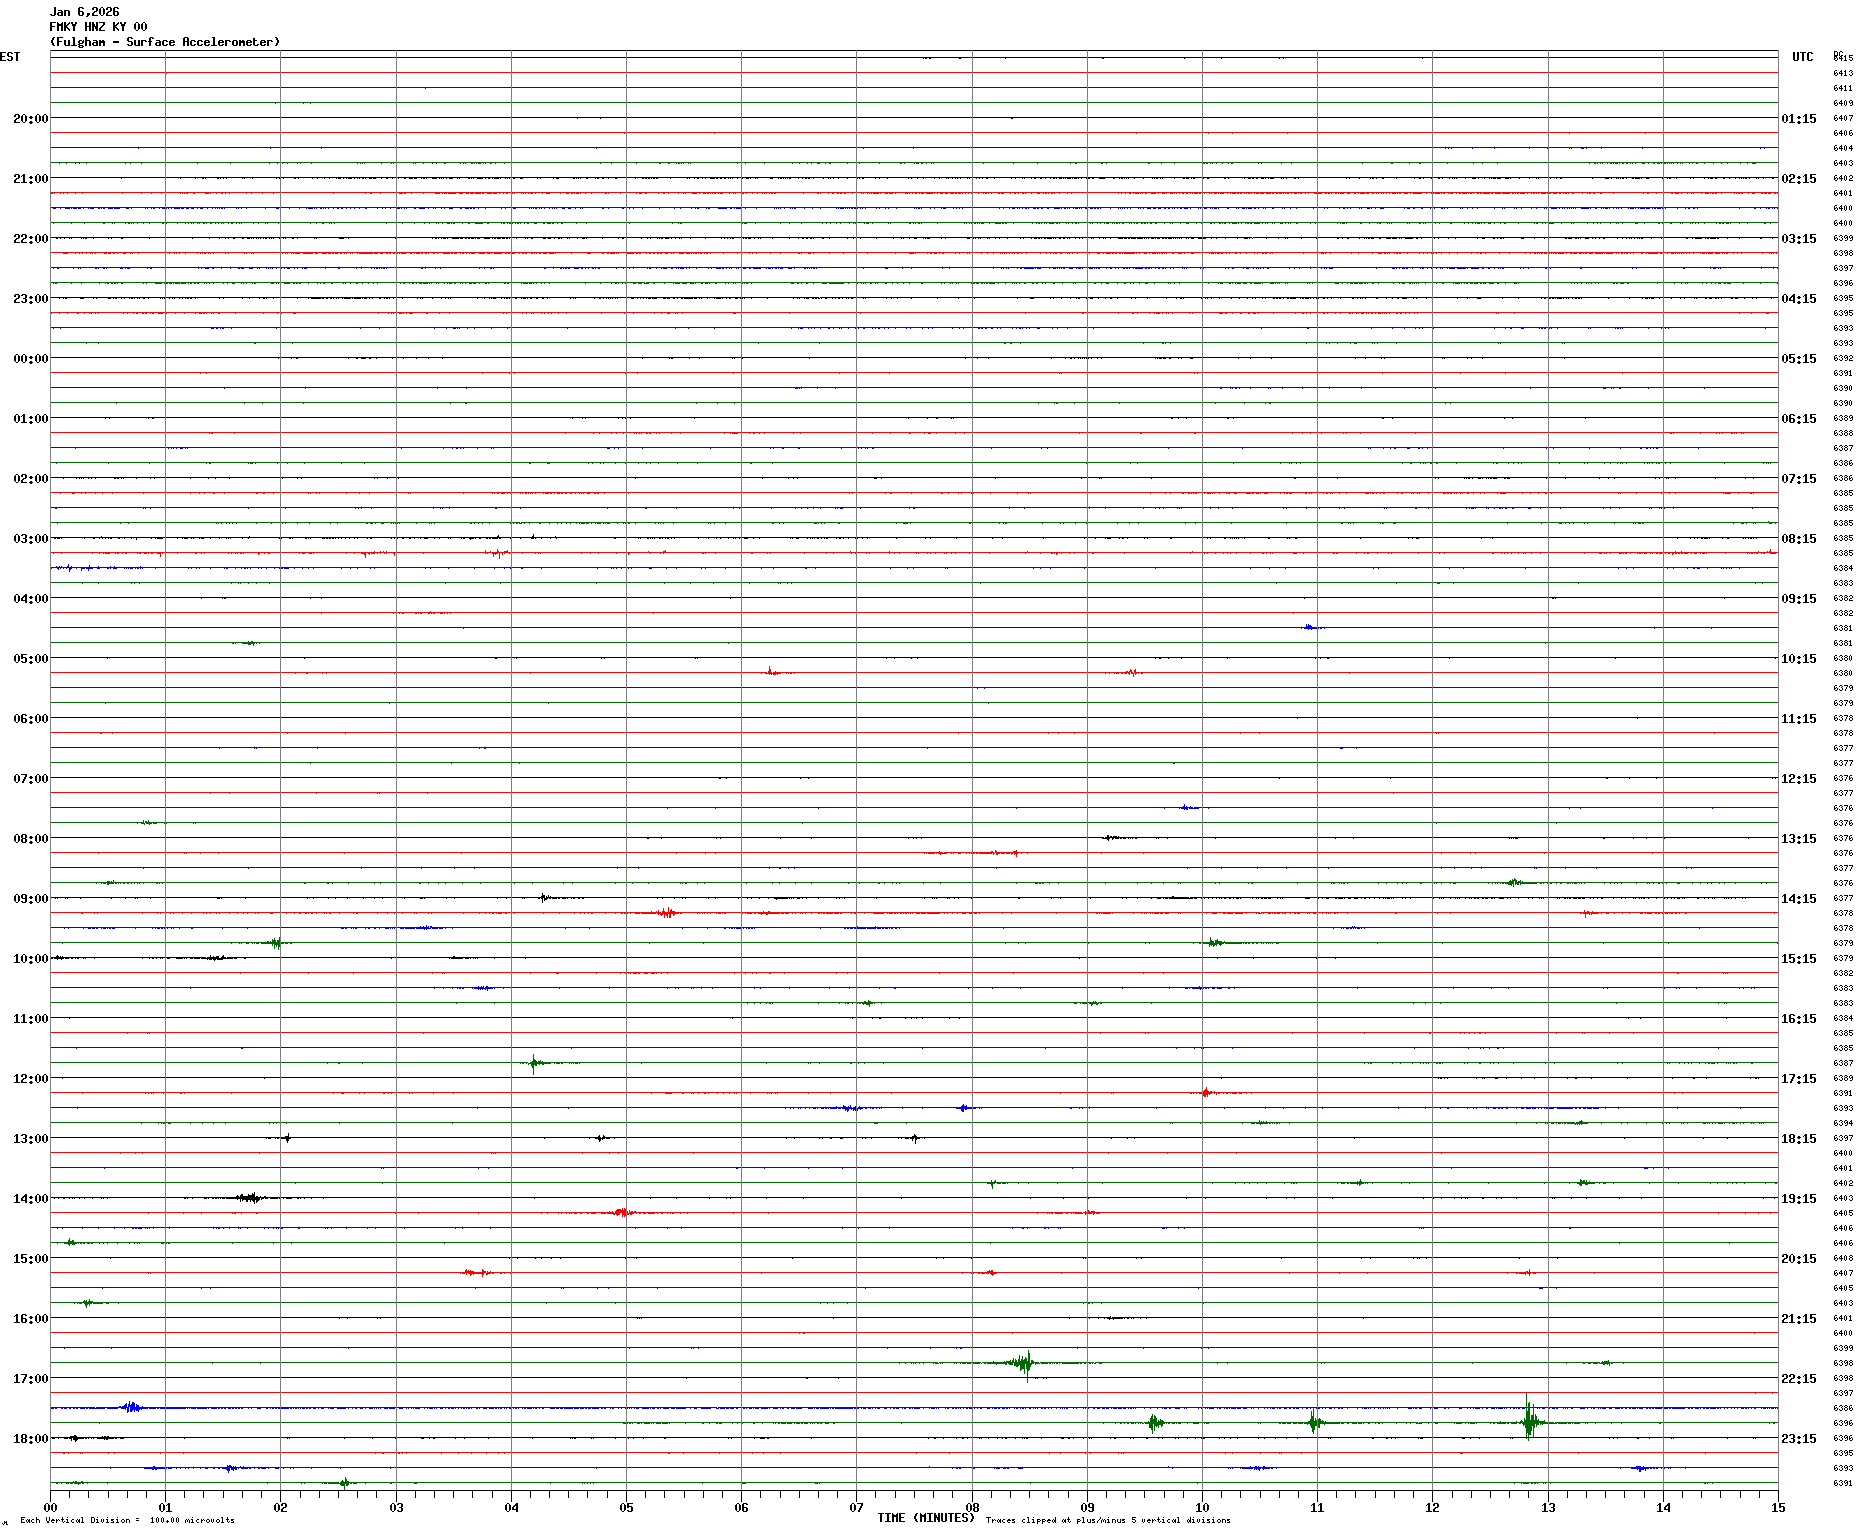The width and height of the screenshot is (1858, 1534).
Task: Click the Fulgham Surface Accelerometer subtitle
Action: pyautogui.click(x=165, y=42)
